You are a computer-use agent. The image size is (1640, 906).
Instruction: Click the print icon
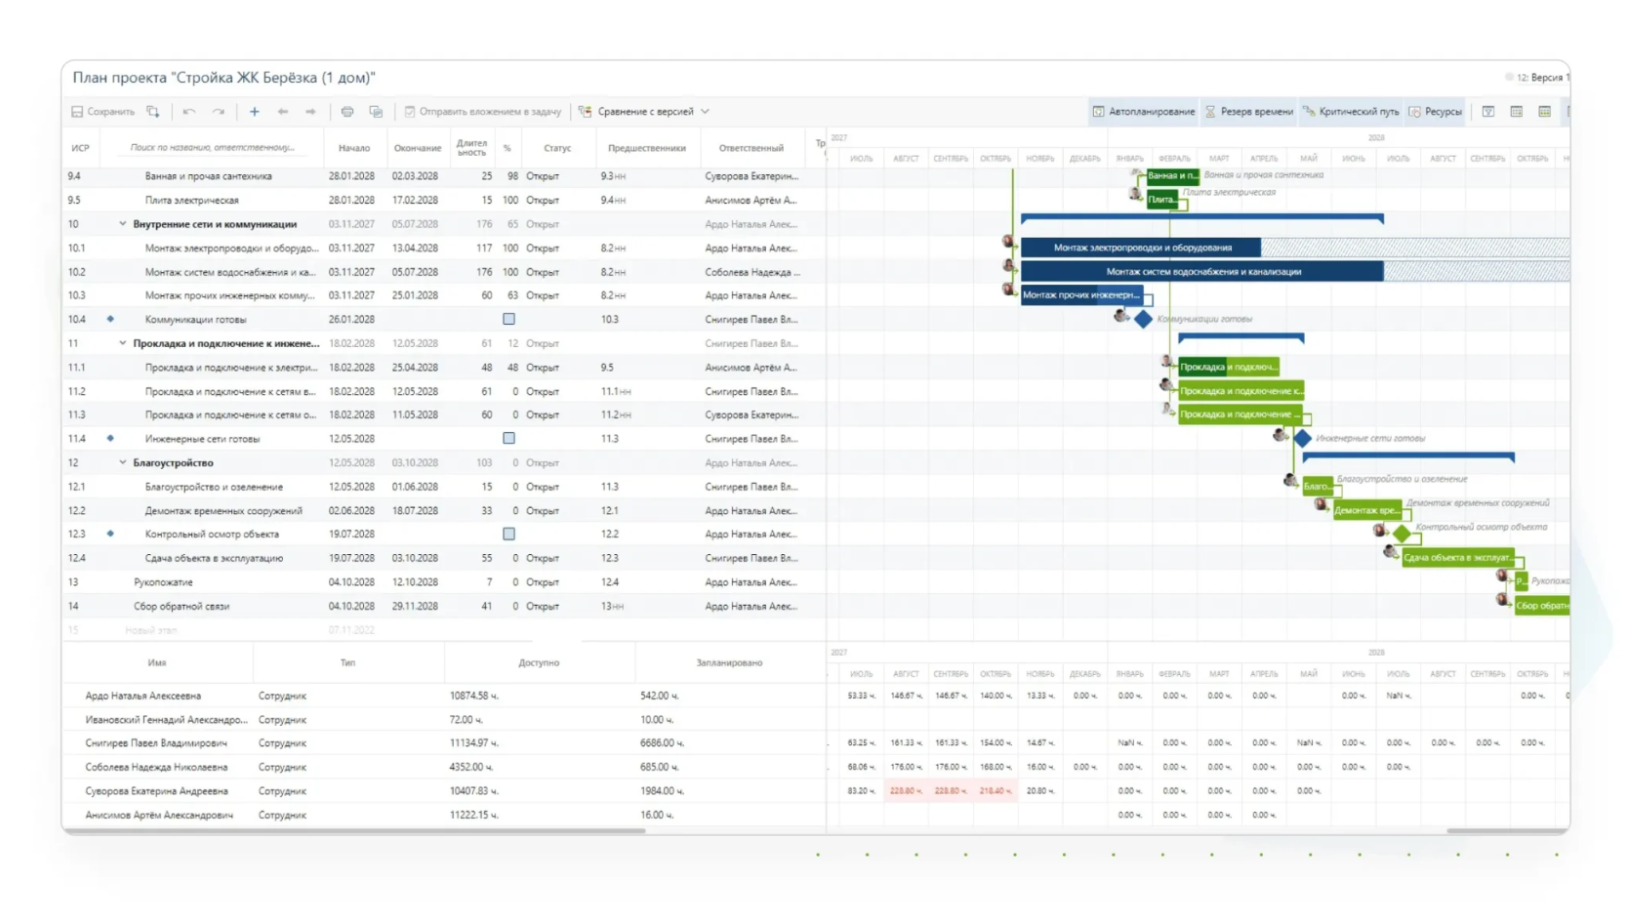point(347,112)
